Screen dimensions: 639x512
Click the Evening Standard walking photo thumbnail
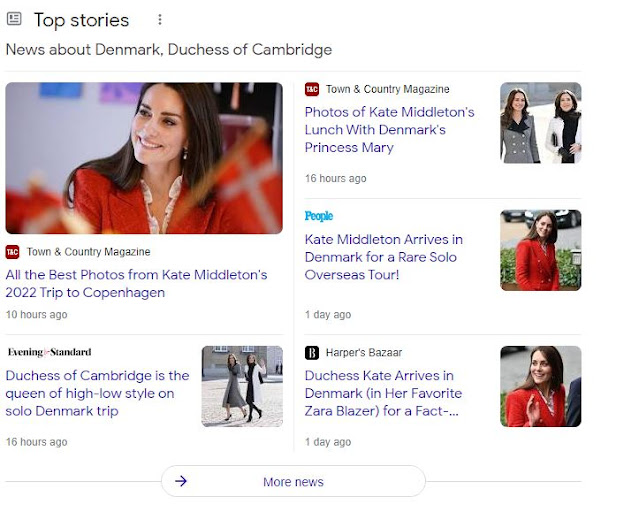(242, 387)
